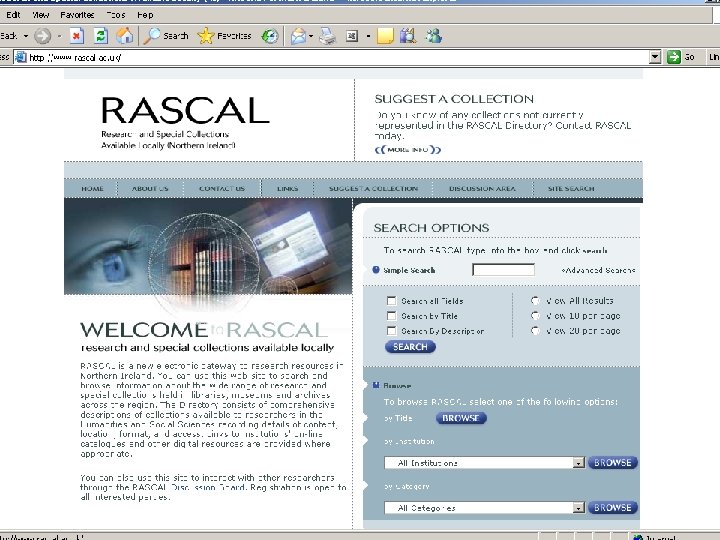720x540 pixels.
Task: Click the Browse section bullet icon
Action: (376, 385)
